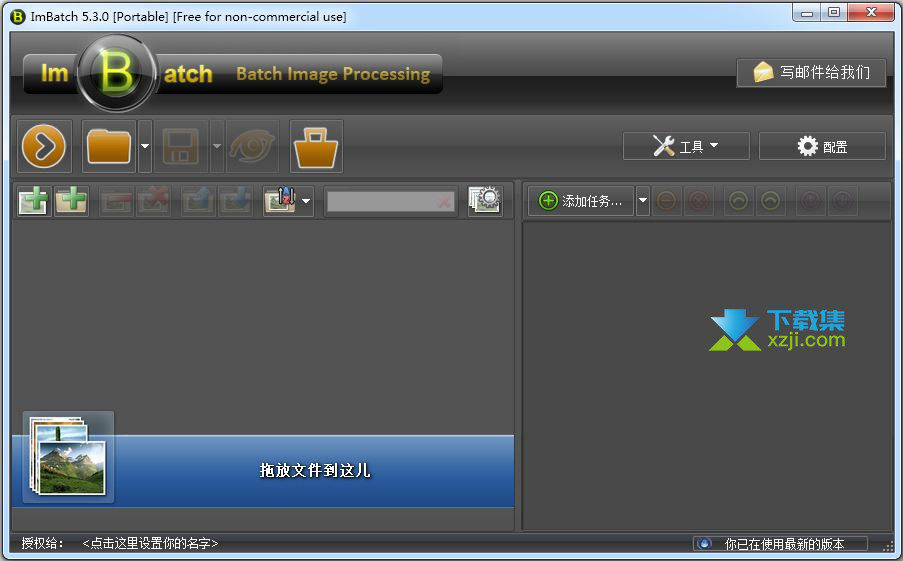Click the large glowing B logo emblem
This screenshot has width=903, height=561.
click(117, 73)
